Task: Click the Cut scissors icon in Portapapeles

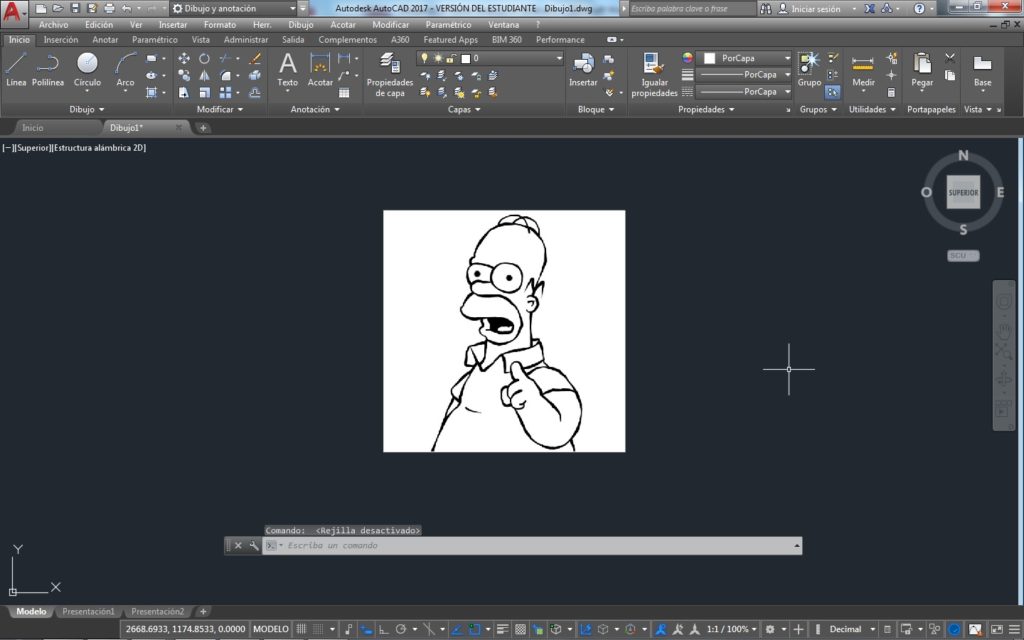Action: coord(950,58)
